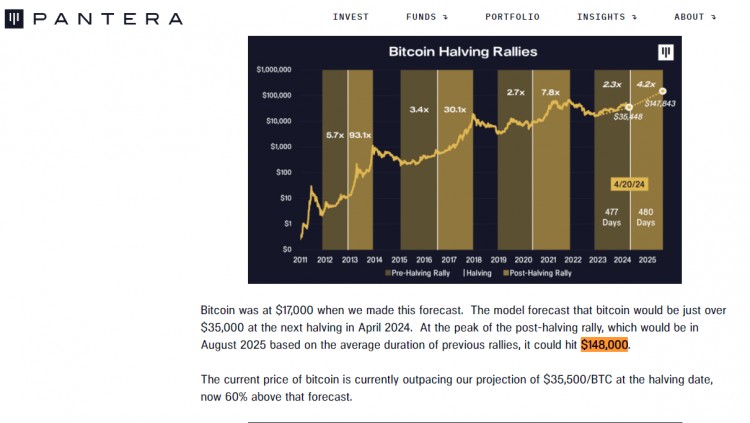The height and width of the screenshot is (423, 750).
Task: Click the Halving legend line marker
Action: tap(462, 272)
